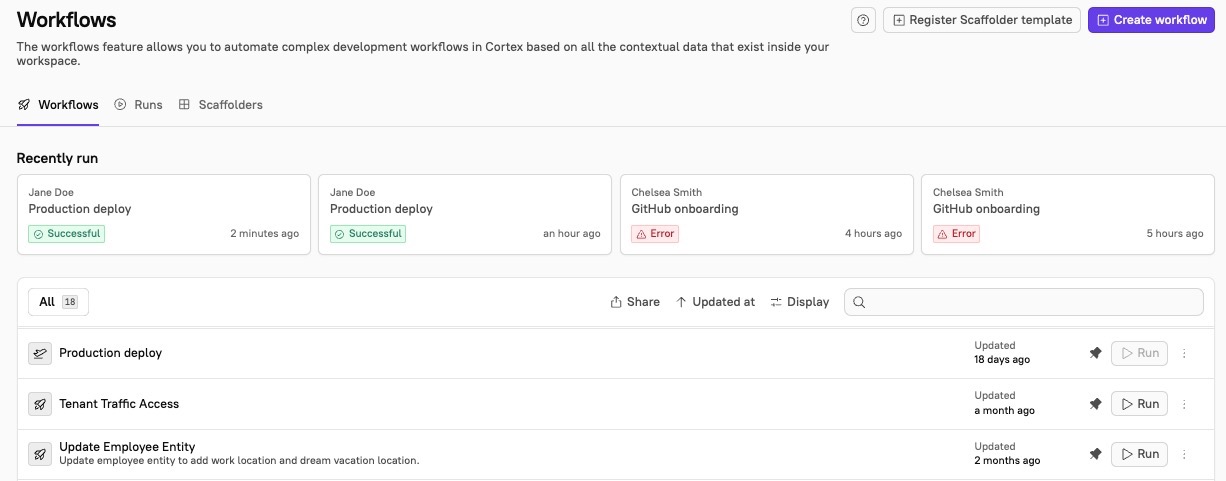Unpin the Production deploy workflow

pos(1095,353)
